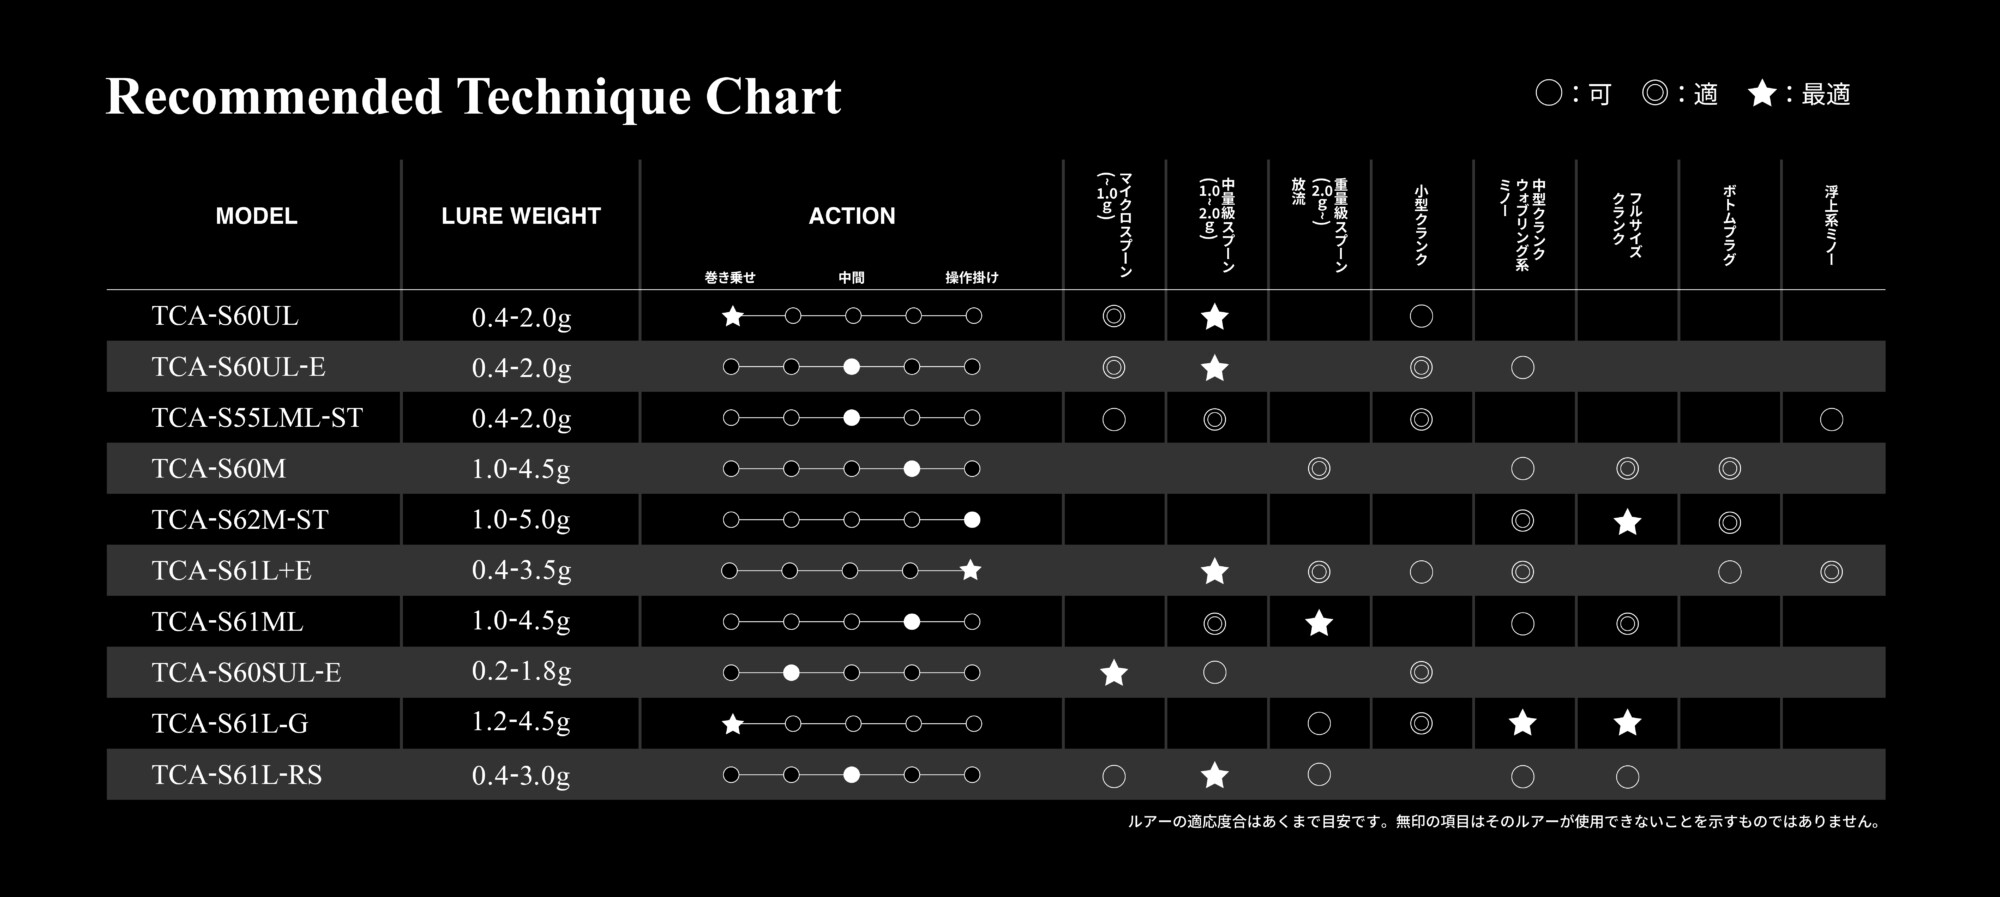Select the action star for TCA-S61L-G

(x=733, y=724)
